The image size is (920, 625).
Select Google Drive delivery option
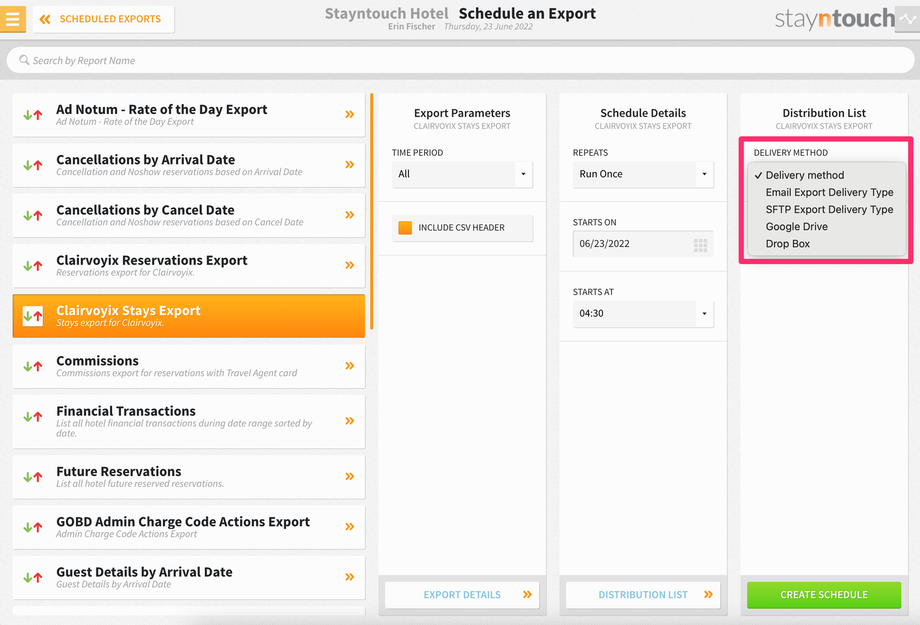click(826, 226)
